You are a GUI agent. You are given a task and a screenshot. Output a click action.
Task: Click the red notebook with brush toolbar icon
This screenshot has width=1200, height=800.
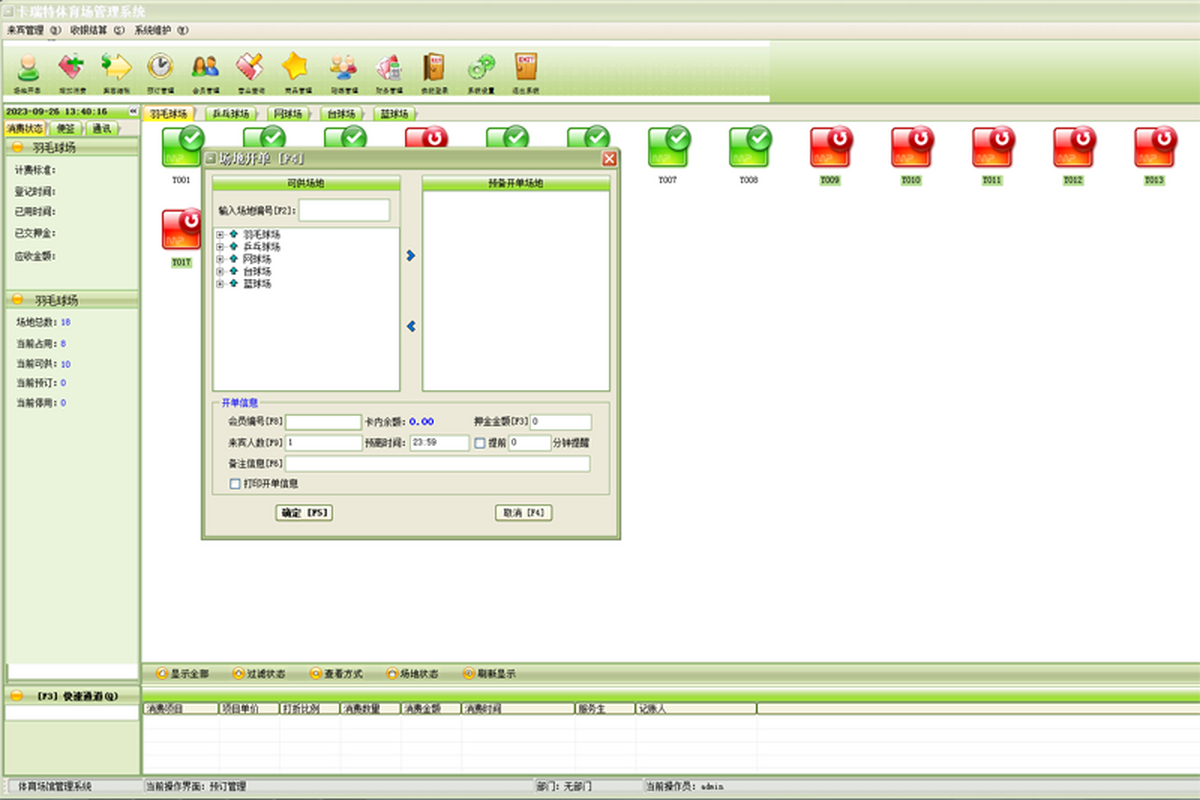point(250,69)
